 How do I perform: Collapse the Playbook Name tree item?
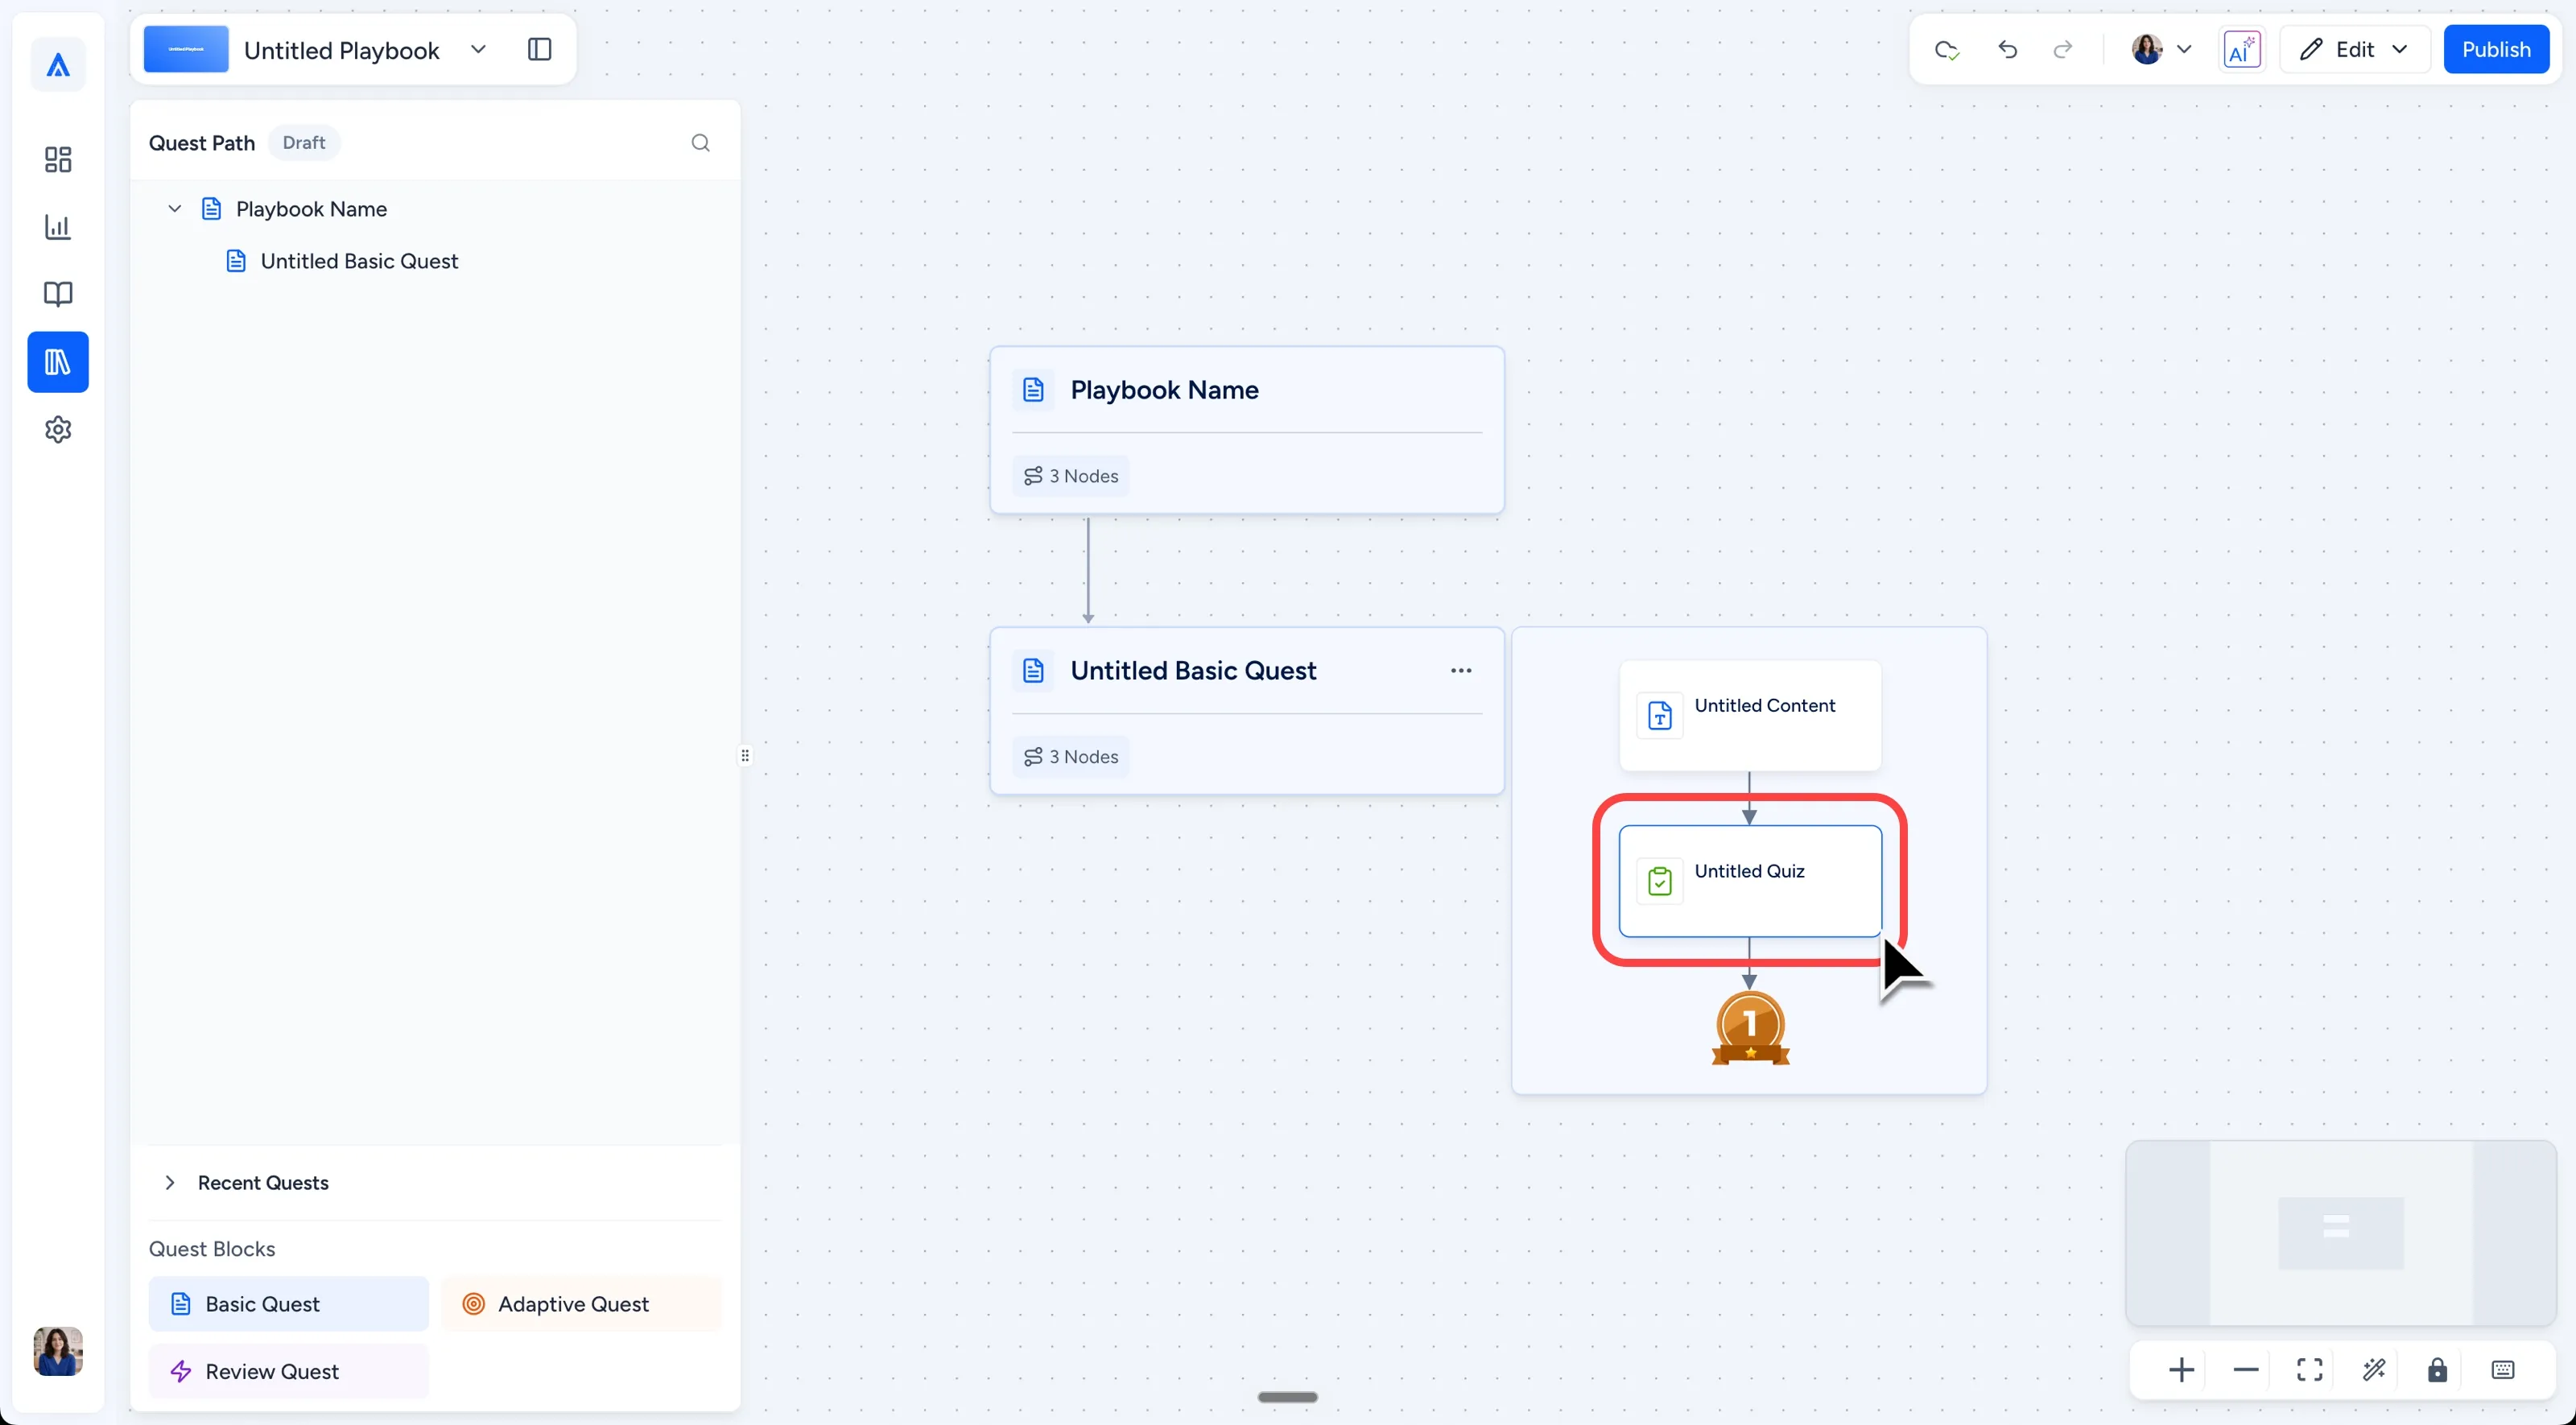point(174,209)
